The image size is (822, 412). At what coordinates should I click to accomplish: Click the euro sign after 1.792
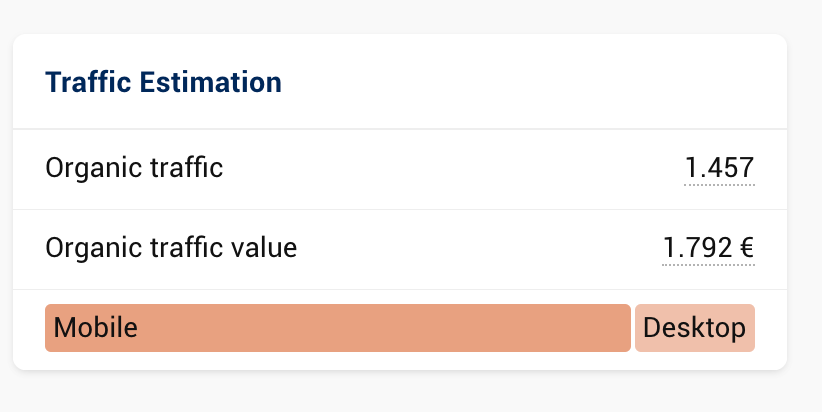[x=747, y=247]
